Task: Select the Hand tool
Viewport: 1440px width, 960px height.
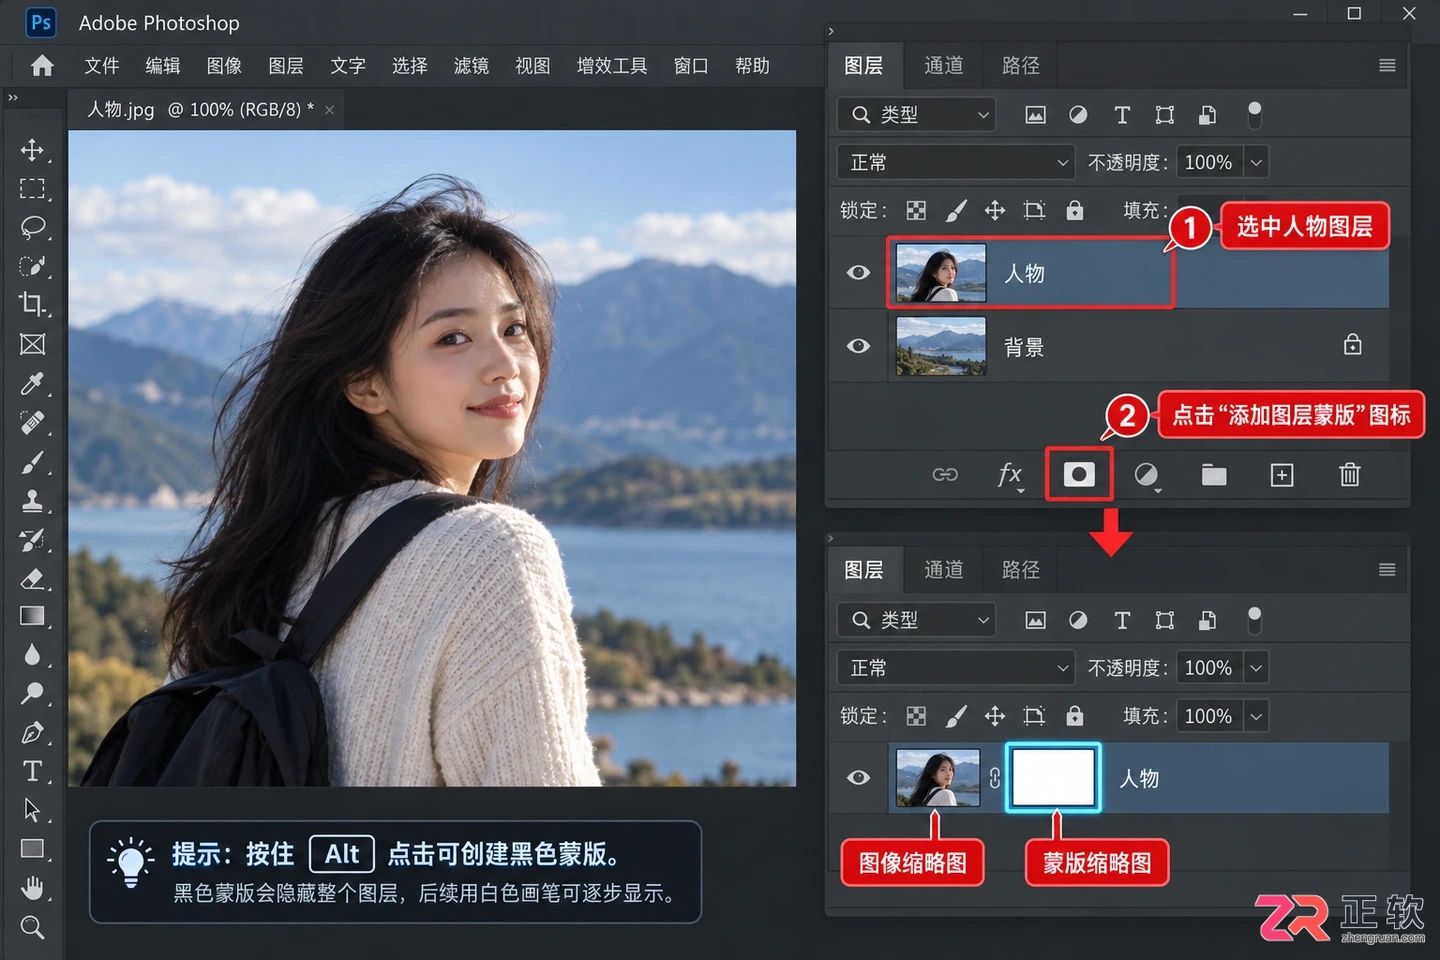Action: pos(32,887)
